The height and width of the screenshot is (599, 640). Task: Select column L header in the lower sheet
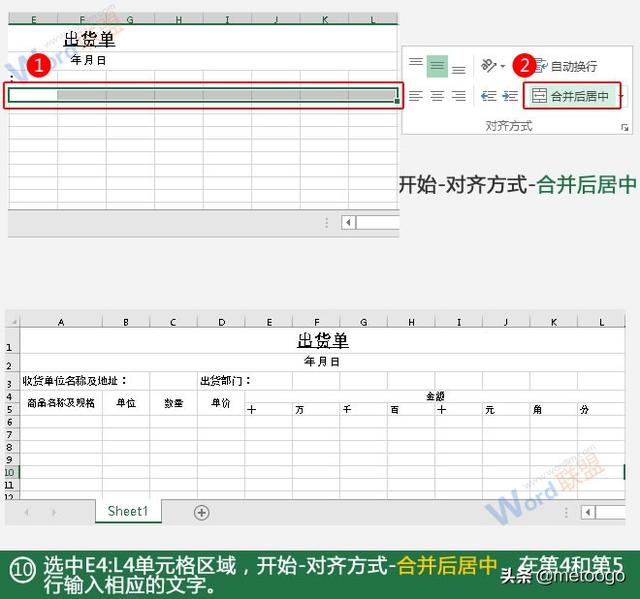(601, 322)
